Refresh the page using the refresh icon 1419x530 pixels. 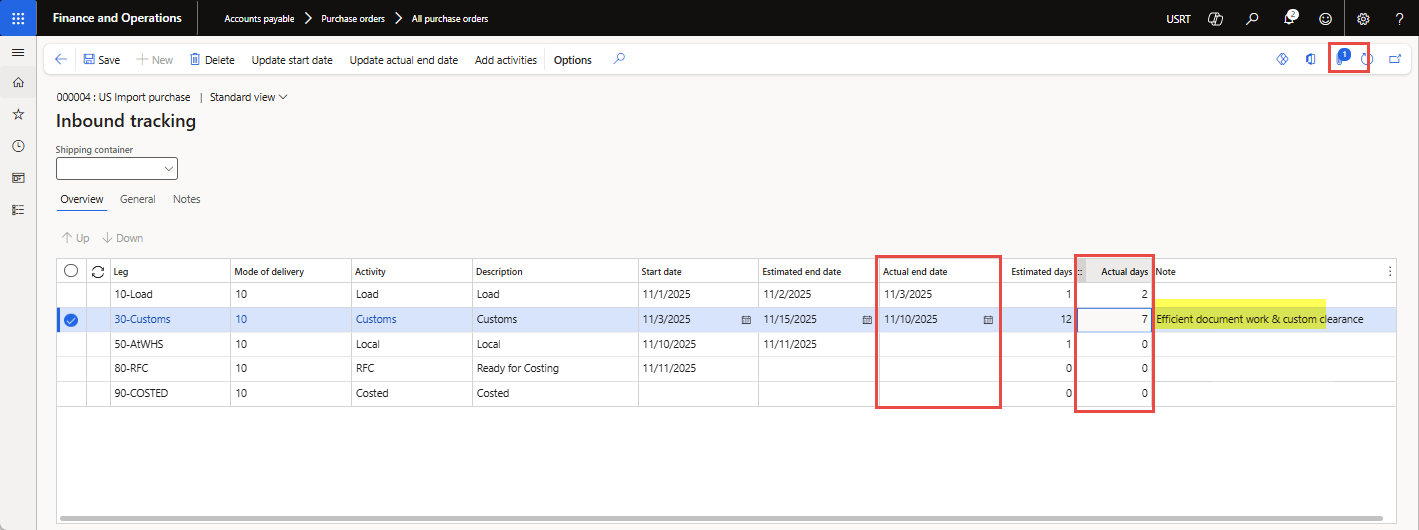click(1367, 60)
